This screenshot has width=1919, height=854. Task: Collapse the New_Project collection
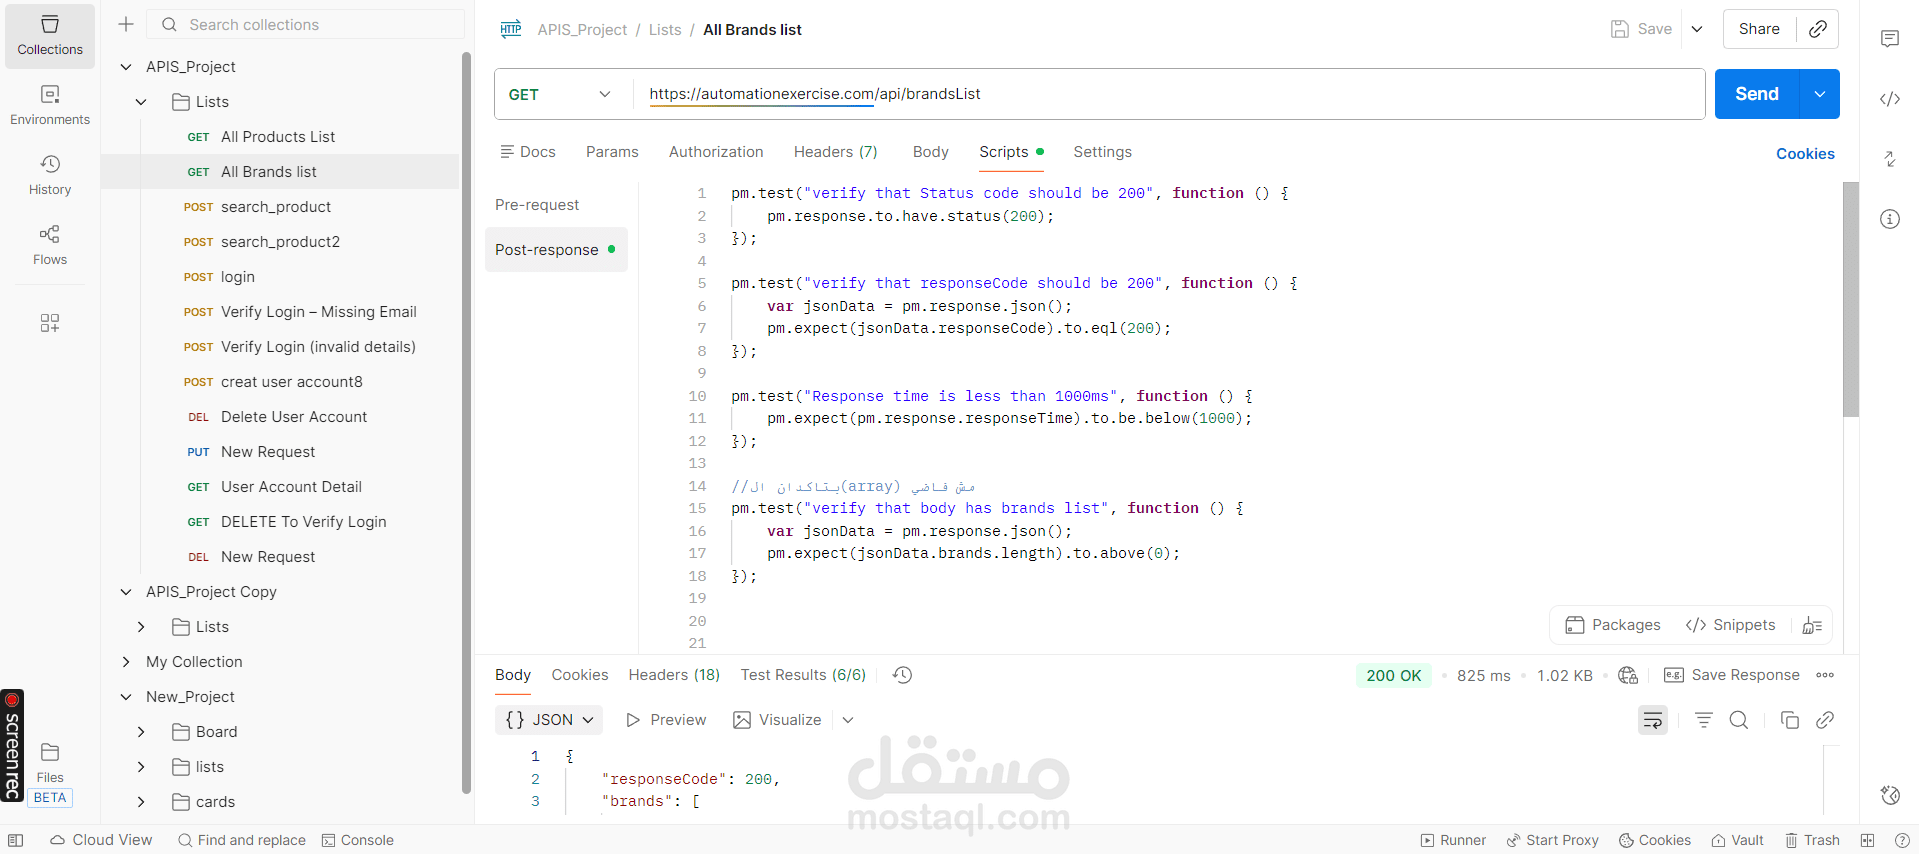click(126, 697)
